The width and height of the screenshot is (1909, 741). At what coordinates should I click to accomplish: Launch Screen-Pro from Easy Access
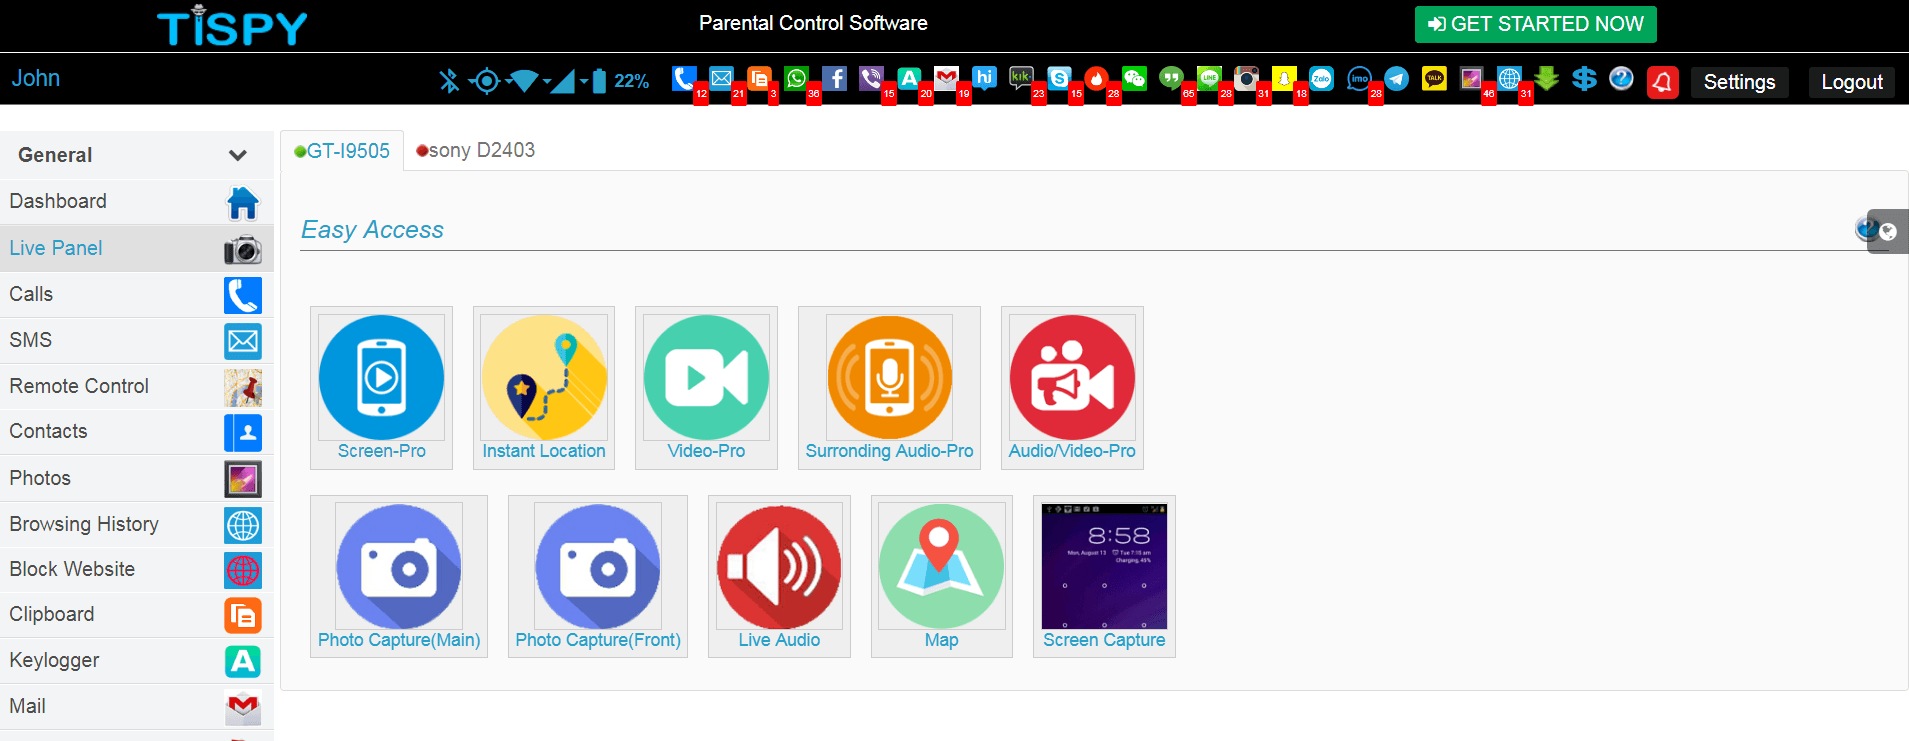coord(381,387)
